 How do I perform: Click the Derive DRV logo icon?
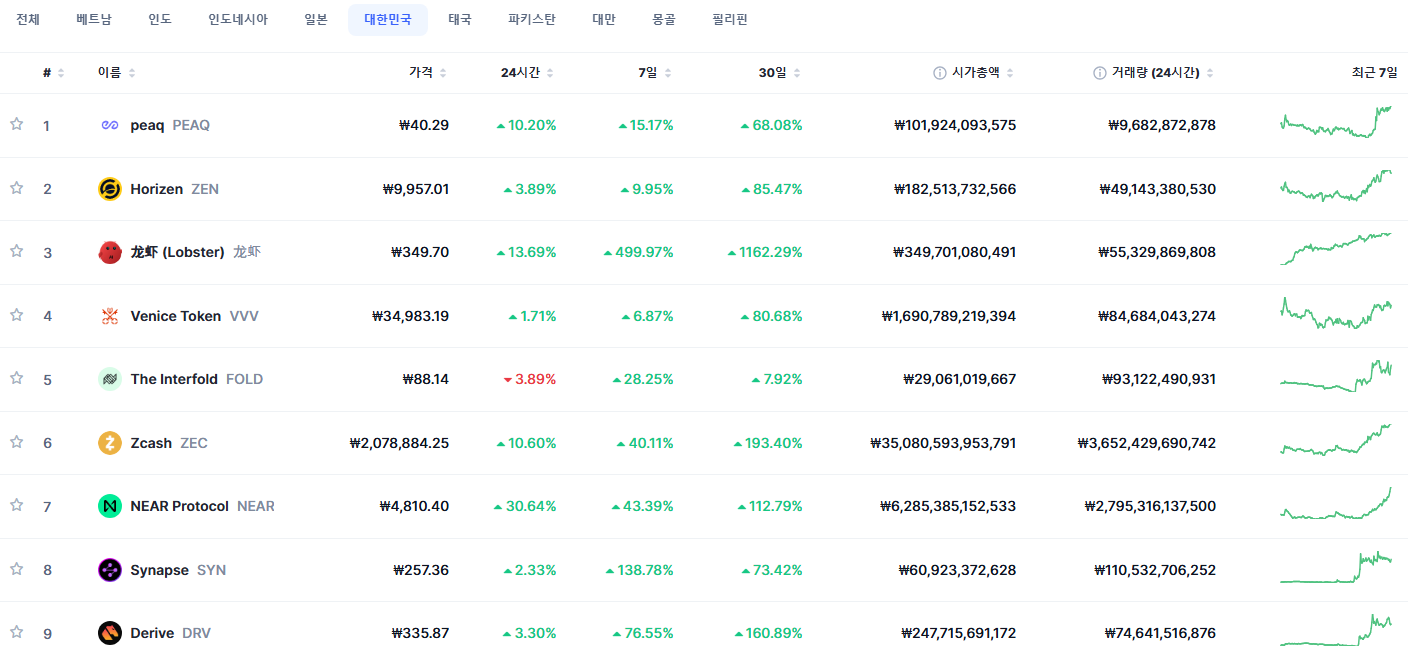110,633
